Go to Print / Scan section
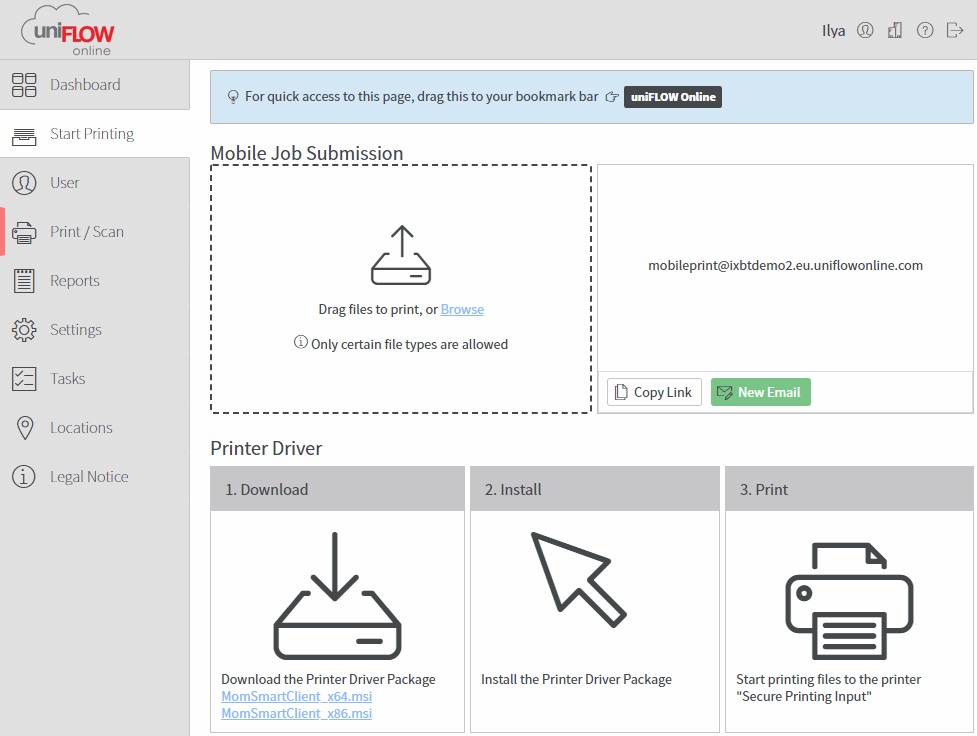 (95, 232)
